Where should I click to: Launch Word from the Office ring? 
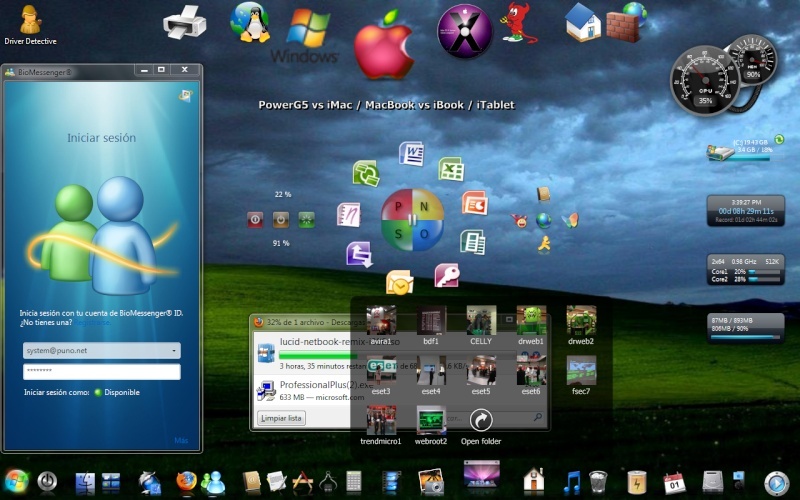click(x=411, y=154)
